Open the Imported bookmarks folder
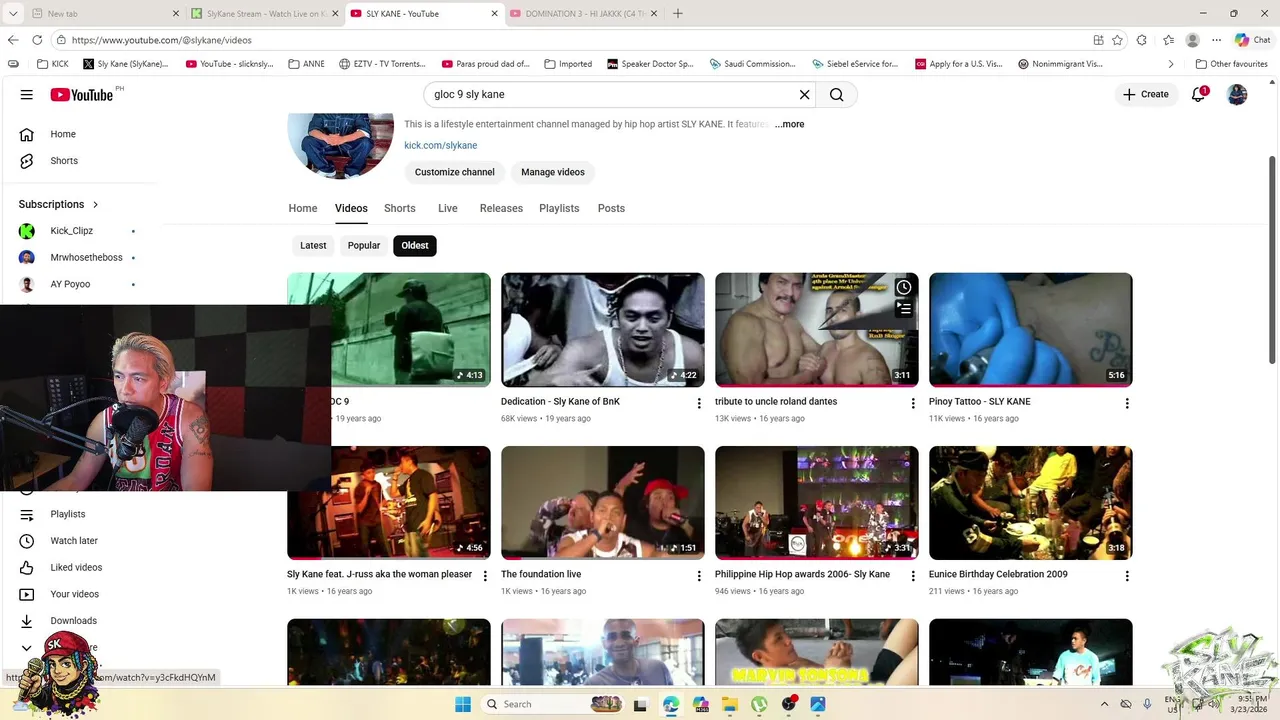Screen dimensions: 1280x720 point(568,64)
